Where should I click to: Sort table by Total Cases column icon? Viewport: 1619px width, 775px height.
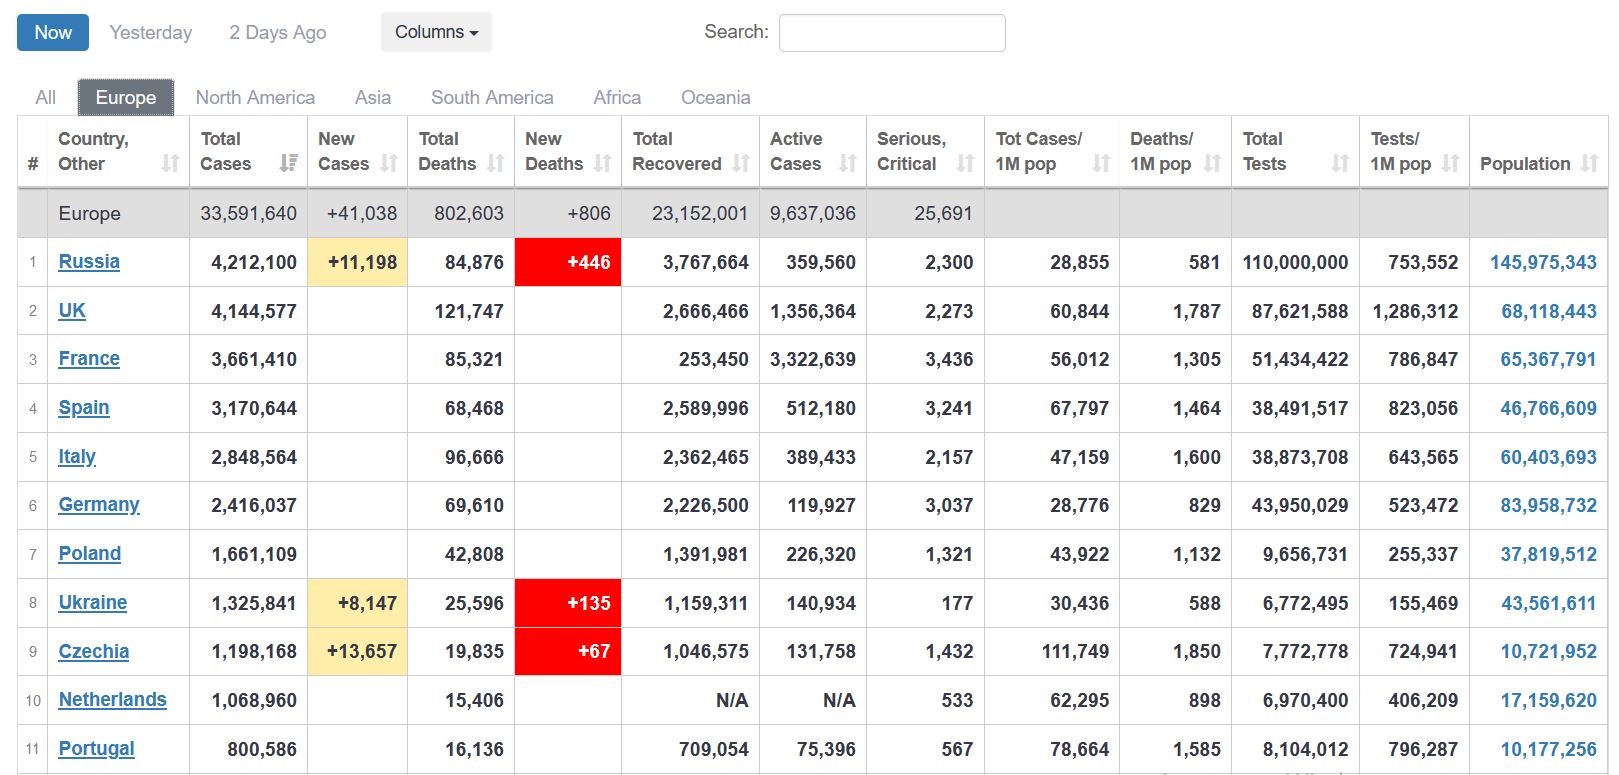click(x=288, y=163)
